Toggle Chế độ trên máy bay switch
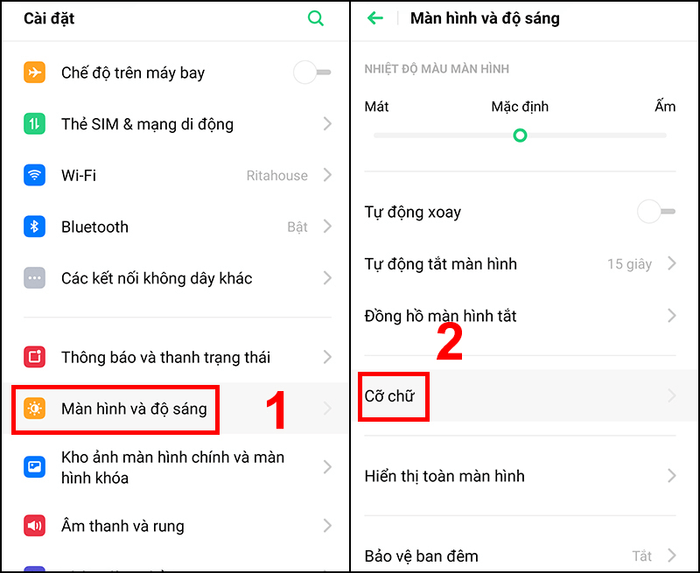This screenshot has width=700, height=573. pyautogui.click(x=312, y=72)
